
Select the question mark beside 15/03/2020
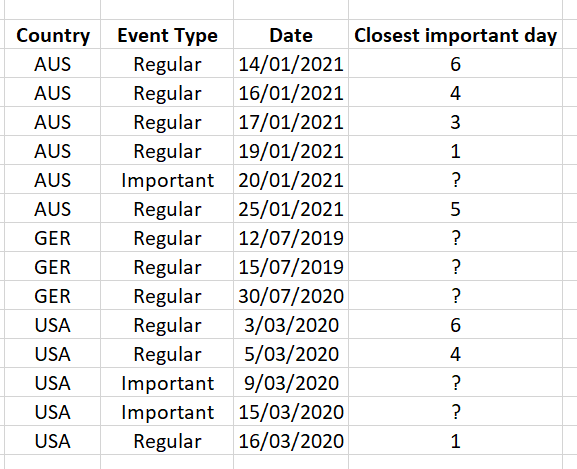(x=455, y=412)
